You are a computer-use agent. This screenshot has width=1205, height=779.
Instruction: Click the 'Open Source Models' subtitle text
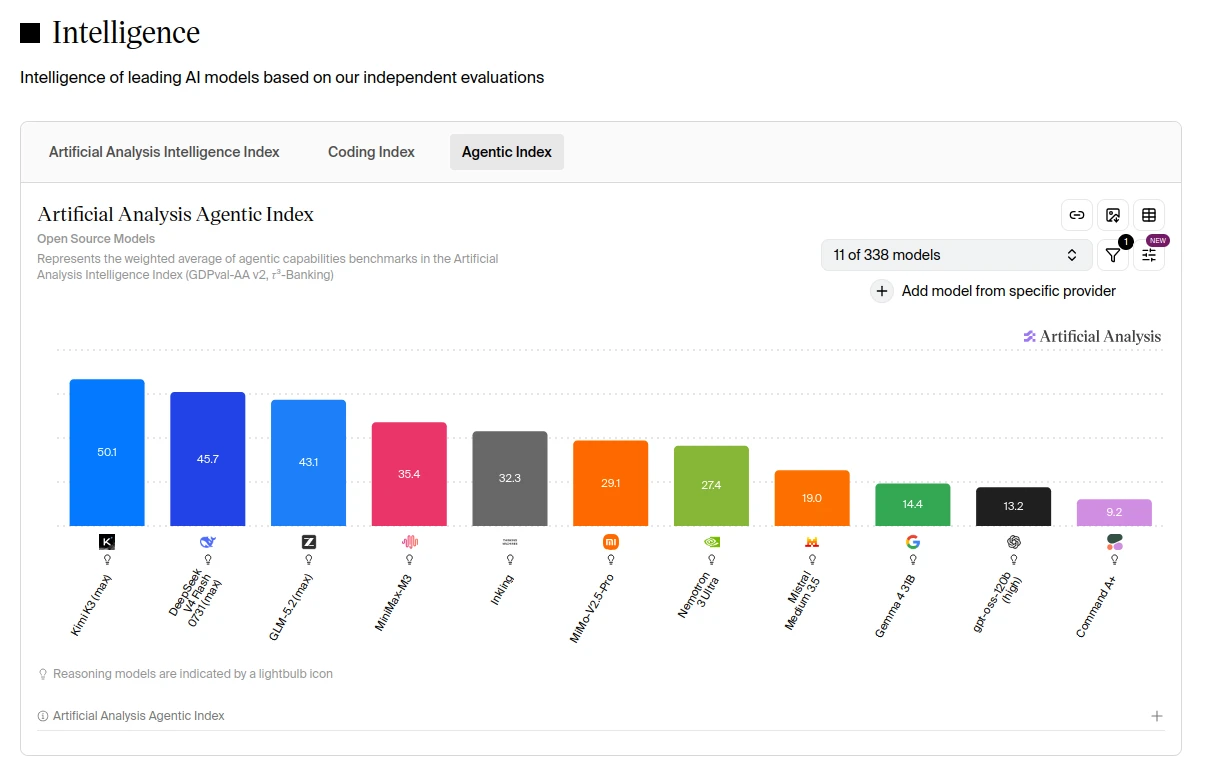point(96,239)
